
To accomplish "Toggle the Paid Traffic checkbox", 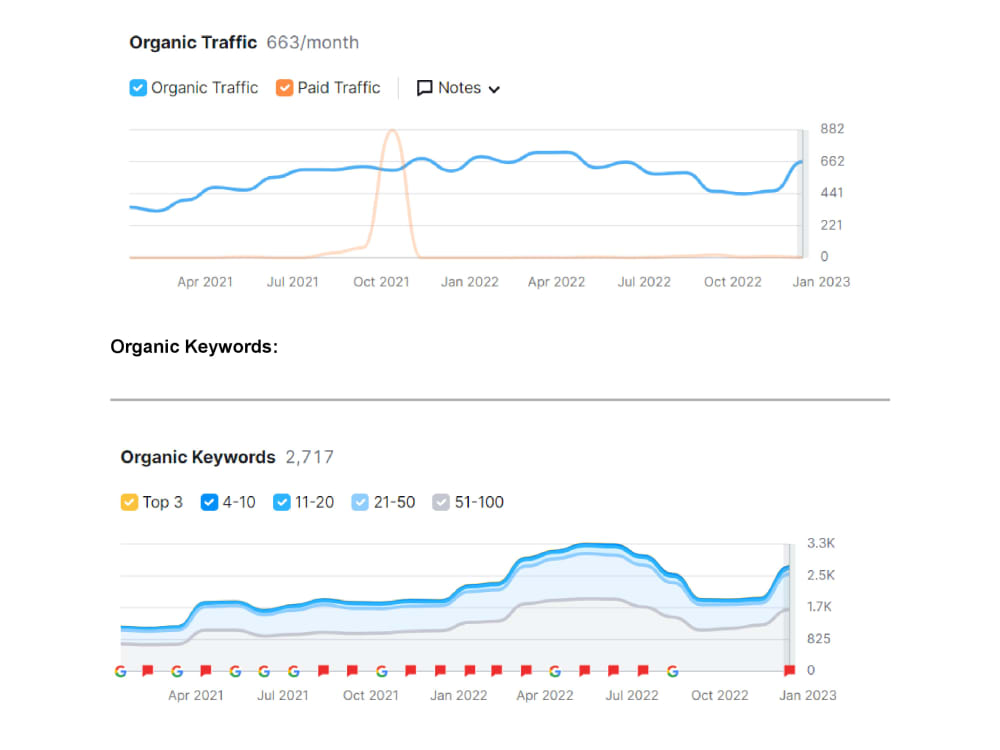I will [284, 88].
